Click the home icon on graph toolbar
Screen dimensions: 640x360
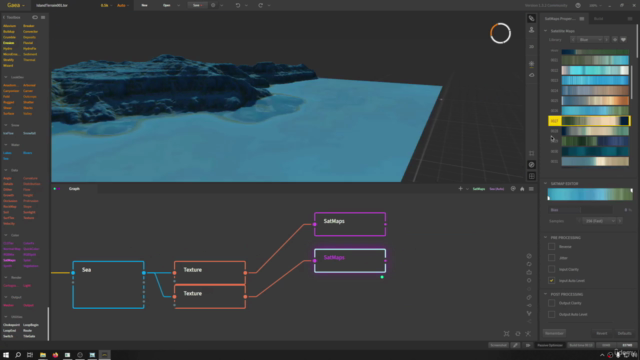(522, 189)
